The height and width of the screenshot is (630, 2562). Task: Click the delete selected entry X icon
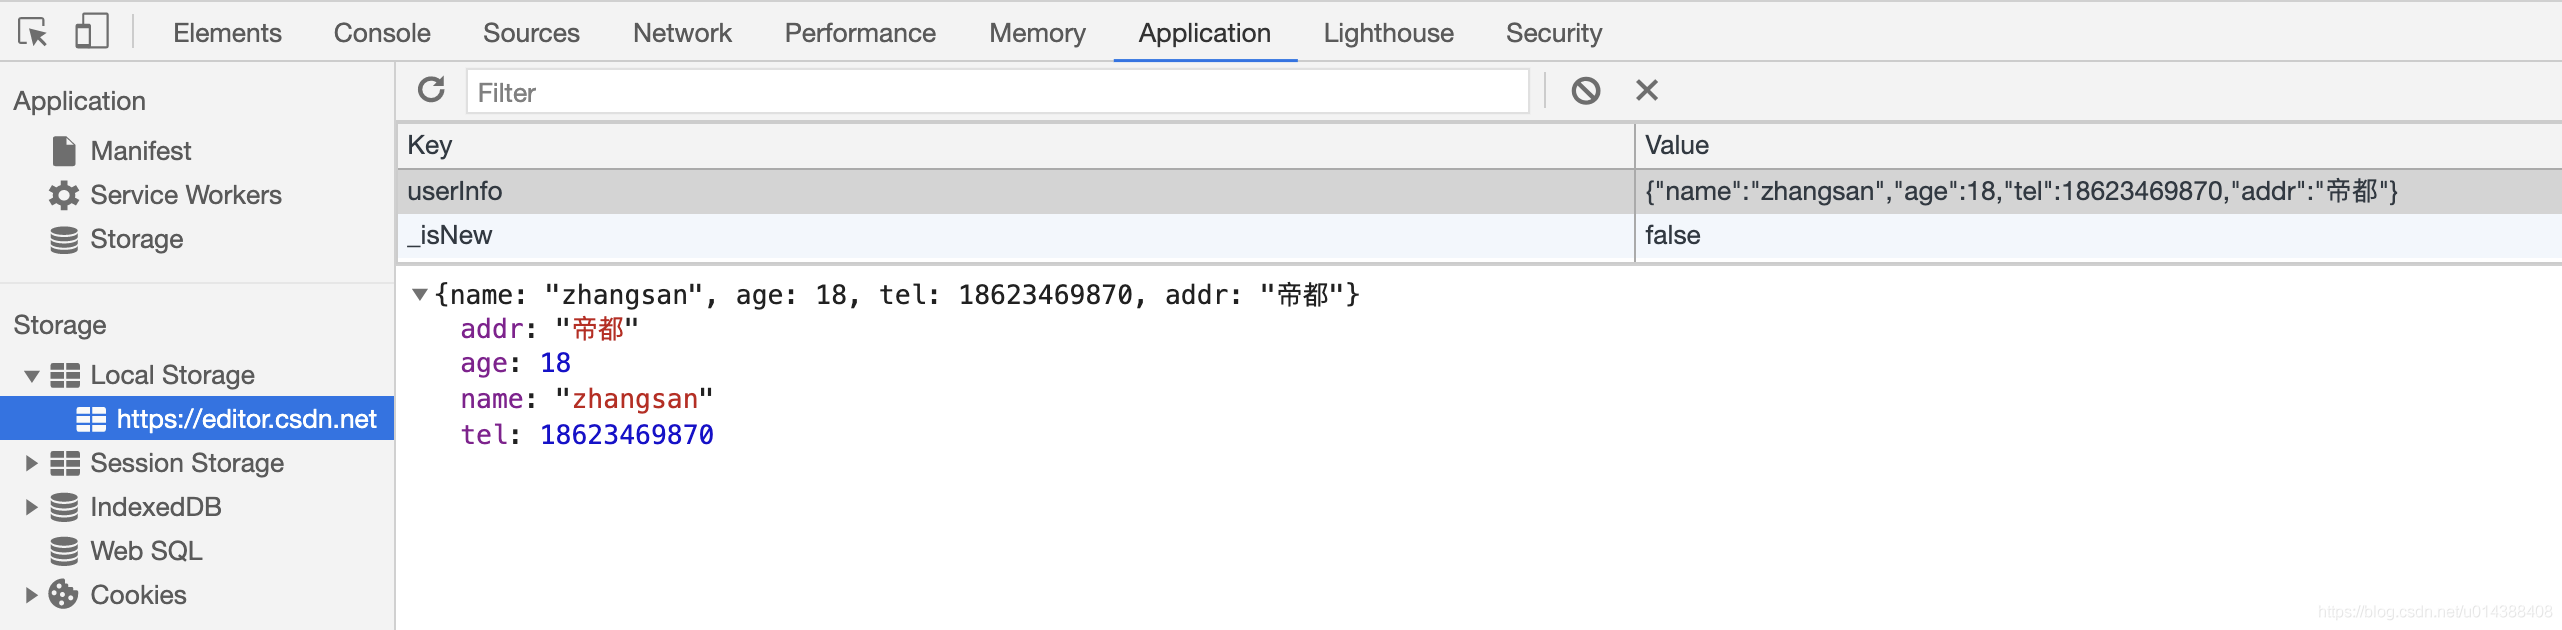(x=1646, y=91)
